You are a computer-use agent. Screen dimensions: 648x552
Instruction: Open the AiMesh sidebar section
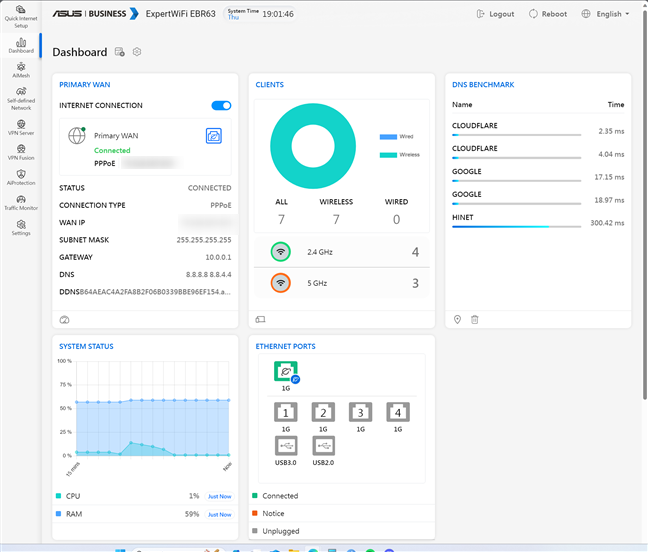[x=21, y=70]
